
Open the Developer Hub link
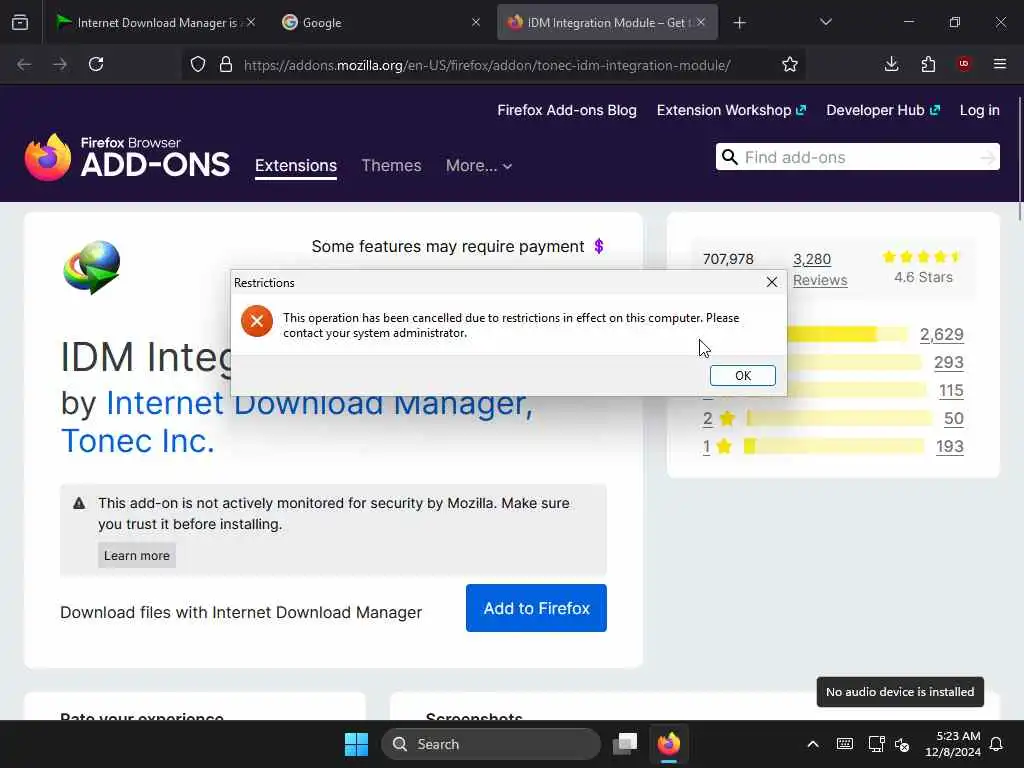click(883, 110)
